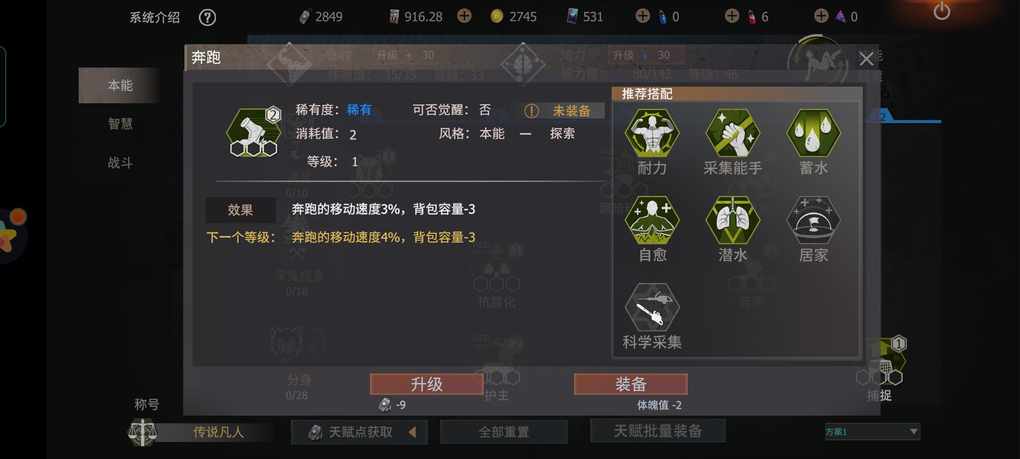
Task: Click the 奔跑 talent hexagon icon
Action: (x=254, y=133)
